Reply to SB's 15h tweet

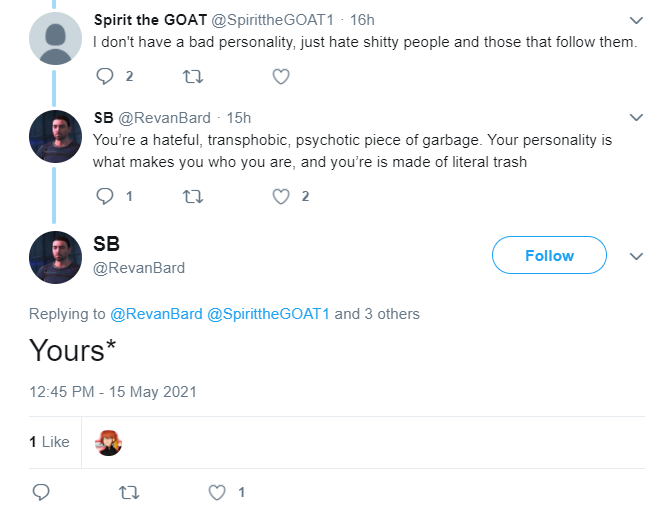coord(105,196)
